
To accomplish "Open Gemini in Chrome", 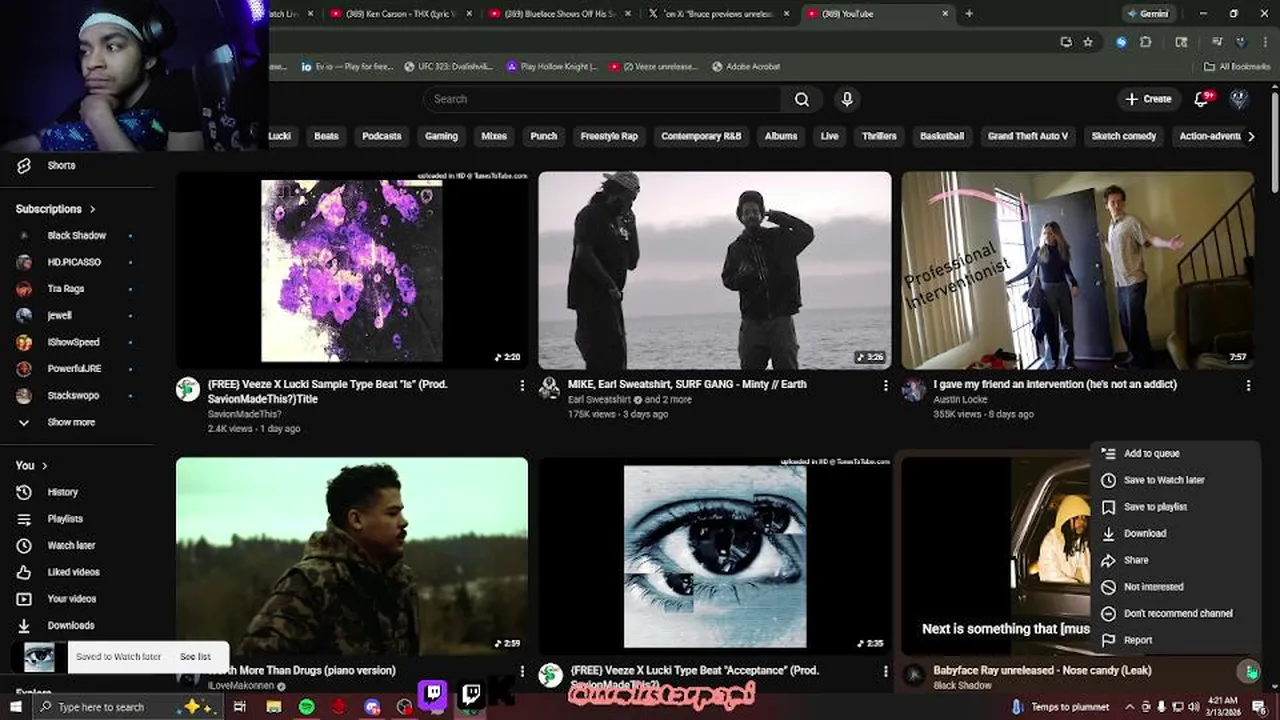I will point(1147,14).
